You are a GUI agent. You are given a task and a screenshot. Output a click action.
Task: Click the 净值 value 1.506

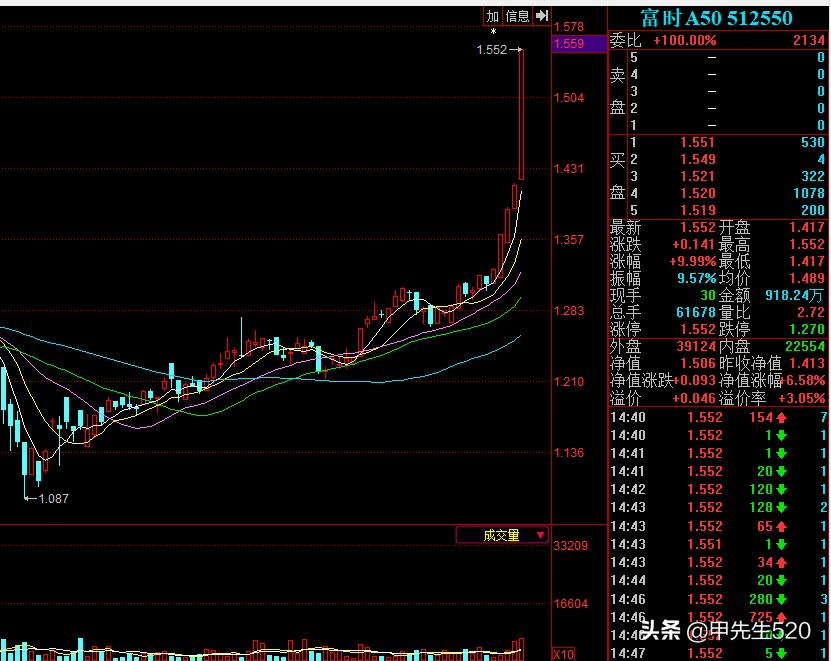pyautogui.click(x=697, y=363)
